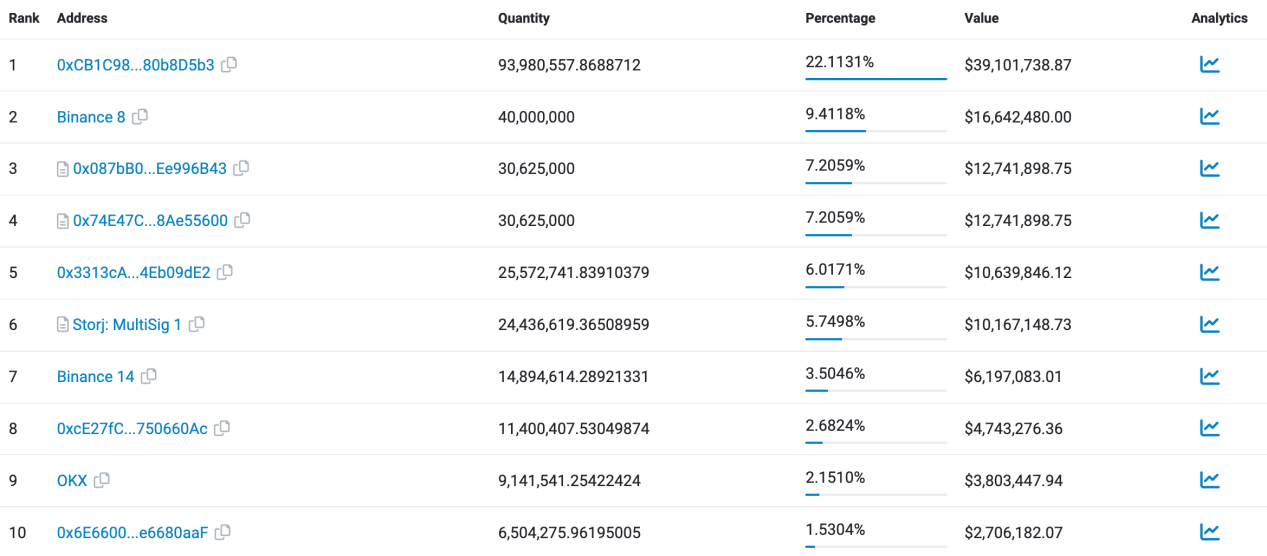The width and height of the screenshot is (1267, 556).
Task: Copy address 0x6E6600...e6680aaF
Action: (223, 533)
